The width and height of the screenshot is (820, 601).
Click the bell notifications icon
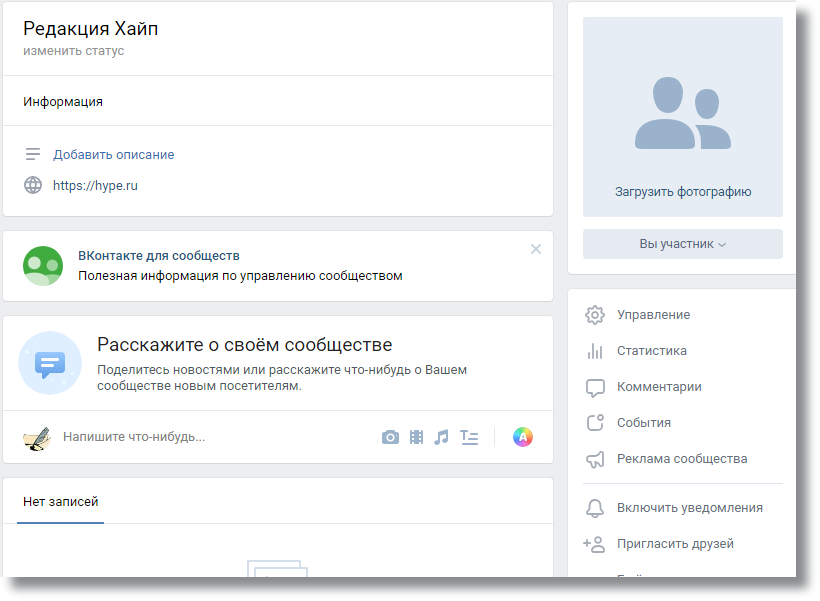[x=595, y=508]
